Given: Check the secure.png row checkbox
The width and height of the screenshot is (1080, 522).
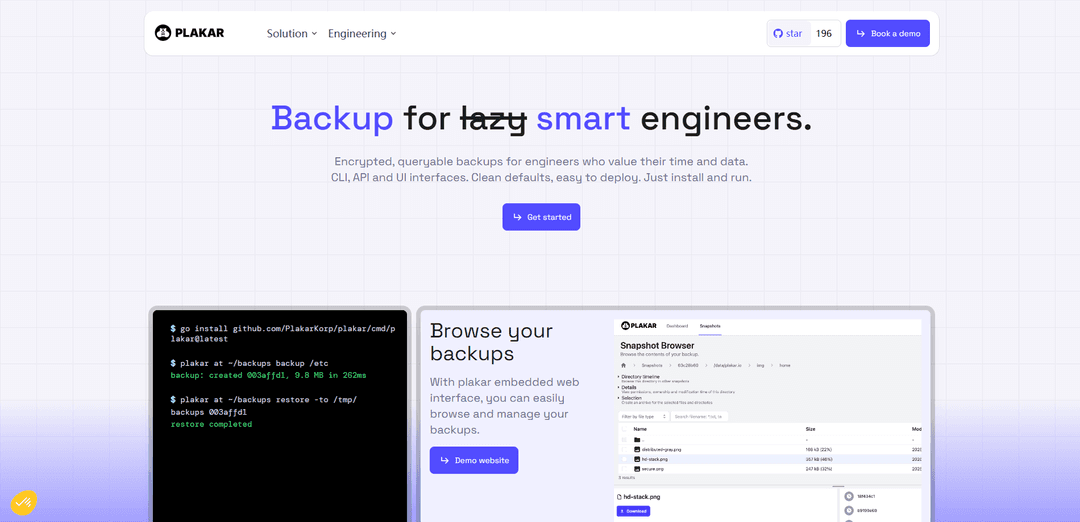Looking at the screenshot, I should pyautogui.click(x=624, y=469).
